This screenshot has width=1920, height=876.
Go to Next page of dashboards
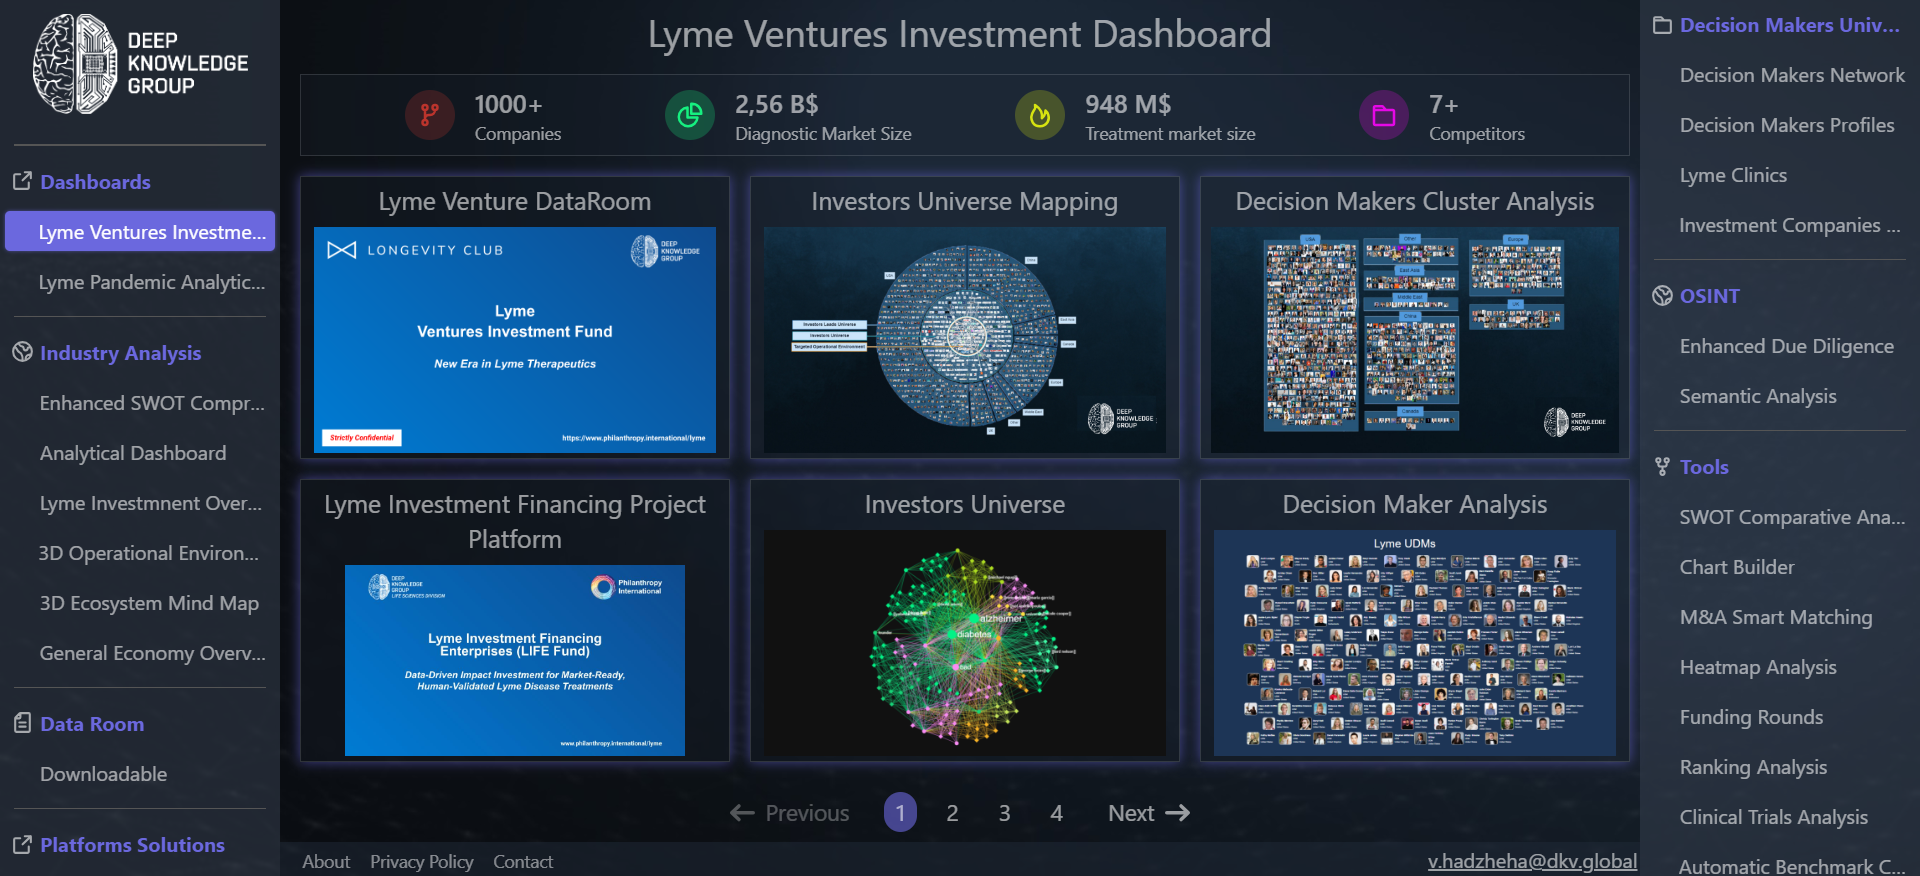[x=1148, y=813]
